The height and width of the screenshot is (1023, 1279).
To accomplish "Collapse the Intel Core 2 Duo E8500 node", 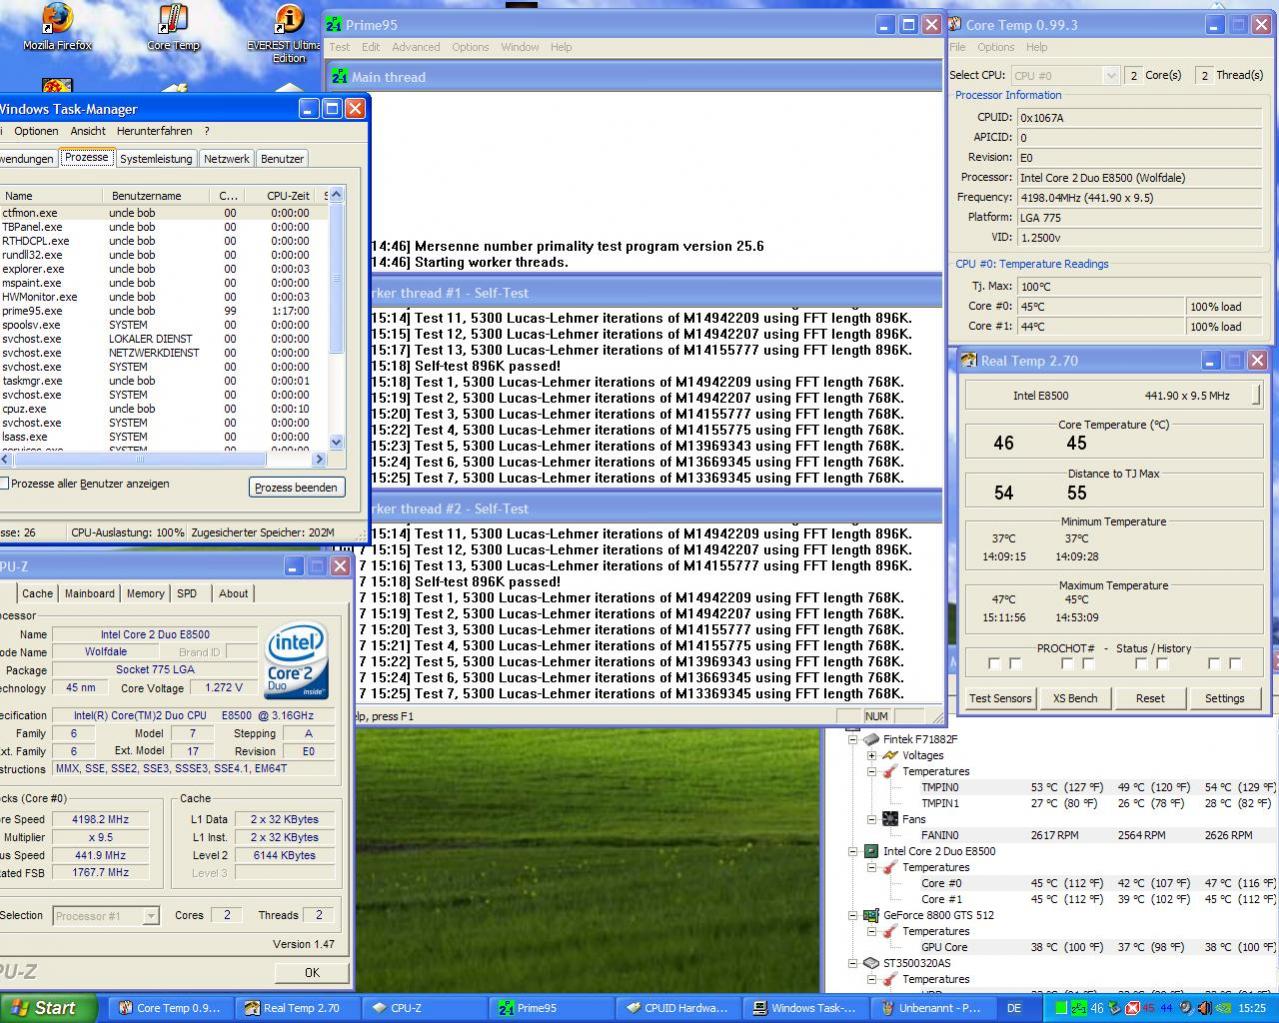I will (853, 851).
